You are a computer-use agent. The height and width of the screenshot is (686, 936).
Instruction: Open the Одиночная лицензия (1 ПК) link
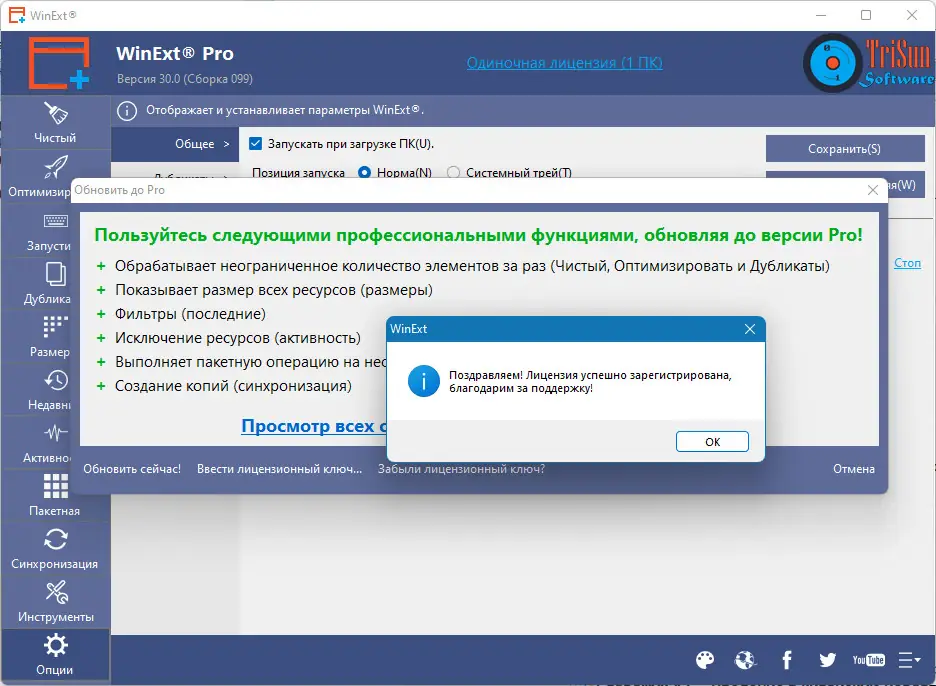[x=565, y=63]
